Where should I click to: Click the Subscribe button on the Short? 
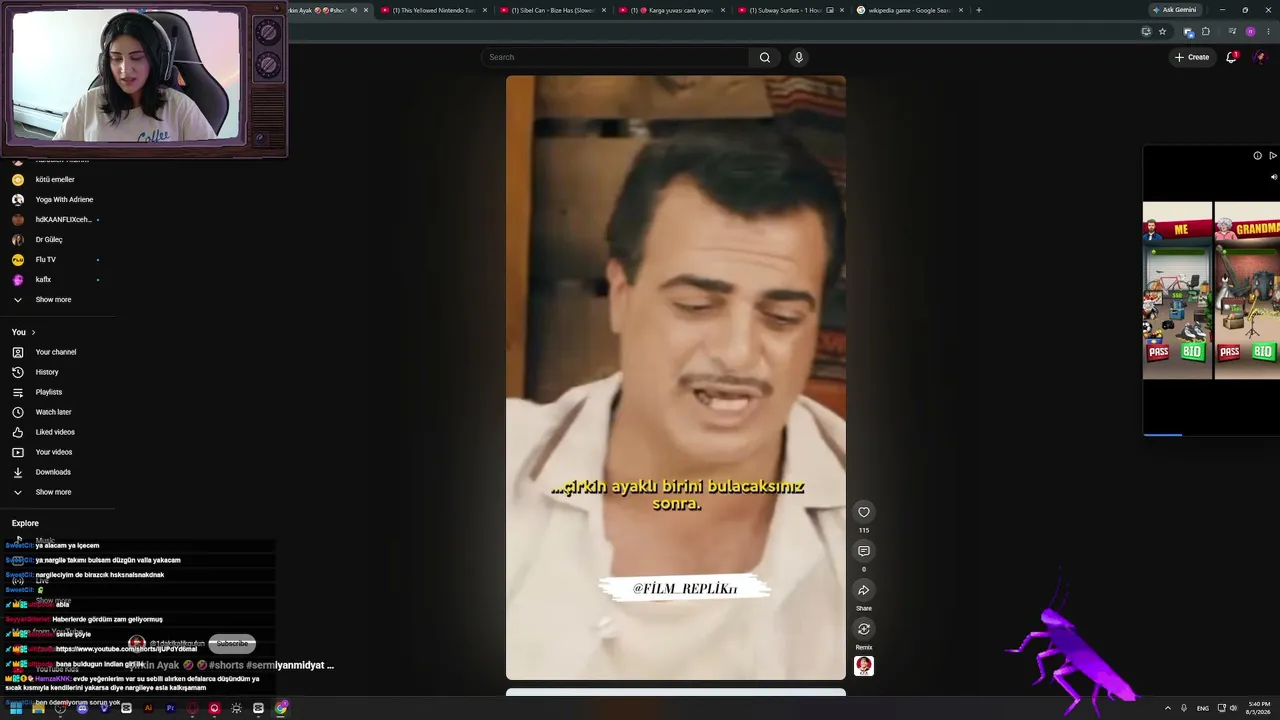[x=232, y=643]
